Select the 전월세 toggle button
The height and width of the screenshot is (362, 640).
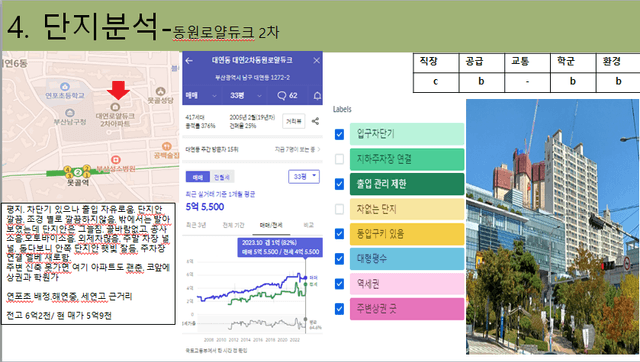tap(222, 177)
